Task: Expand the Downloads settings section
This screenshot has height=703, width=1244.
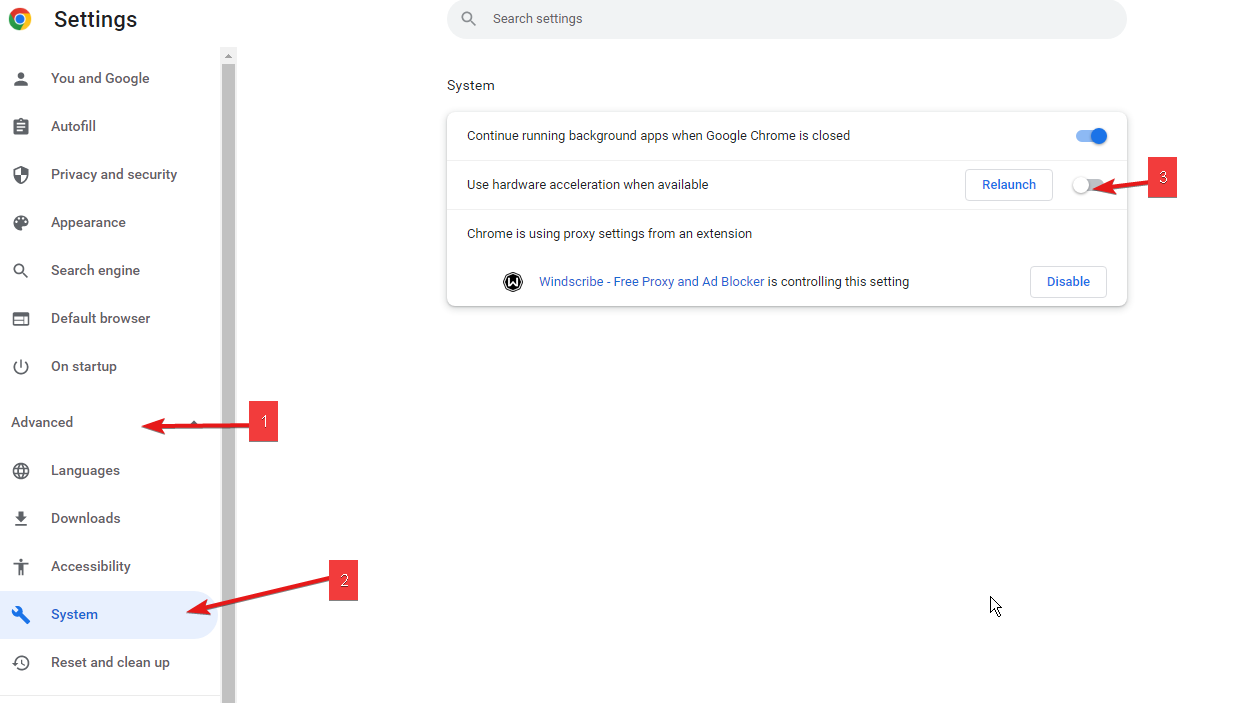Action: click(x=85, y=518)
